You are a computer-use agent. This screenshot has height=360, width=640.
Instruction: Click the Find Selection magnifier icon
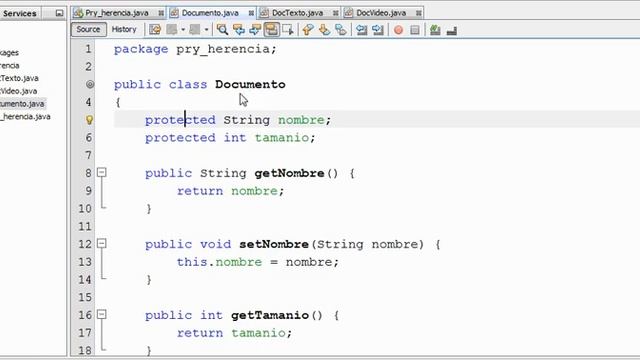(x=222, y=29)
